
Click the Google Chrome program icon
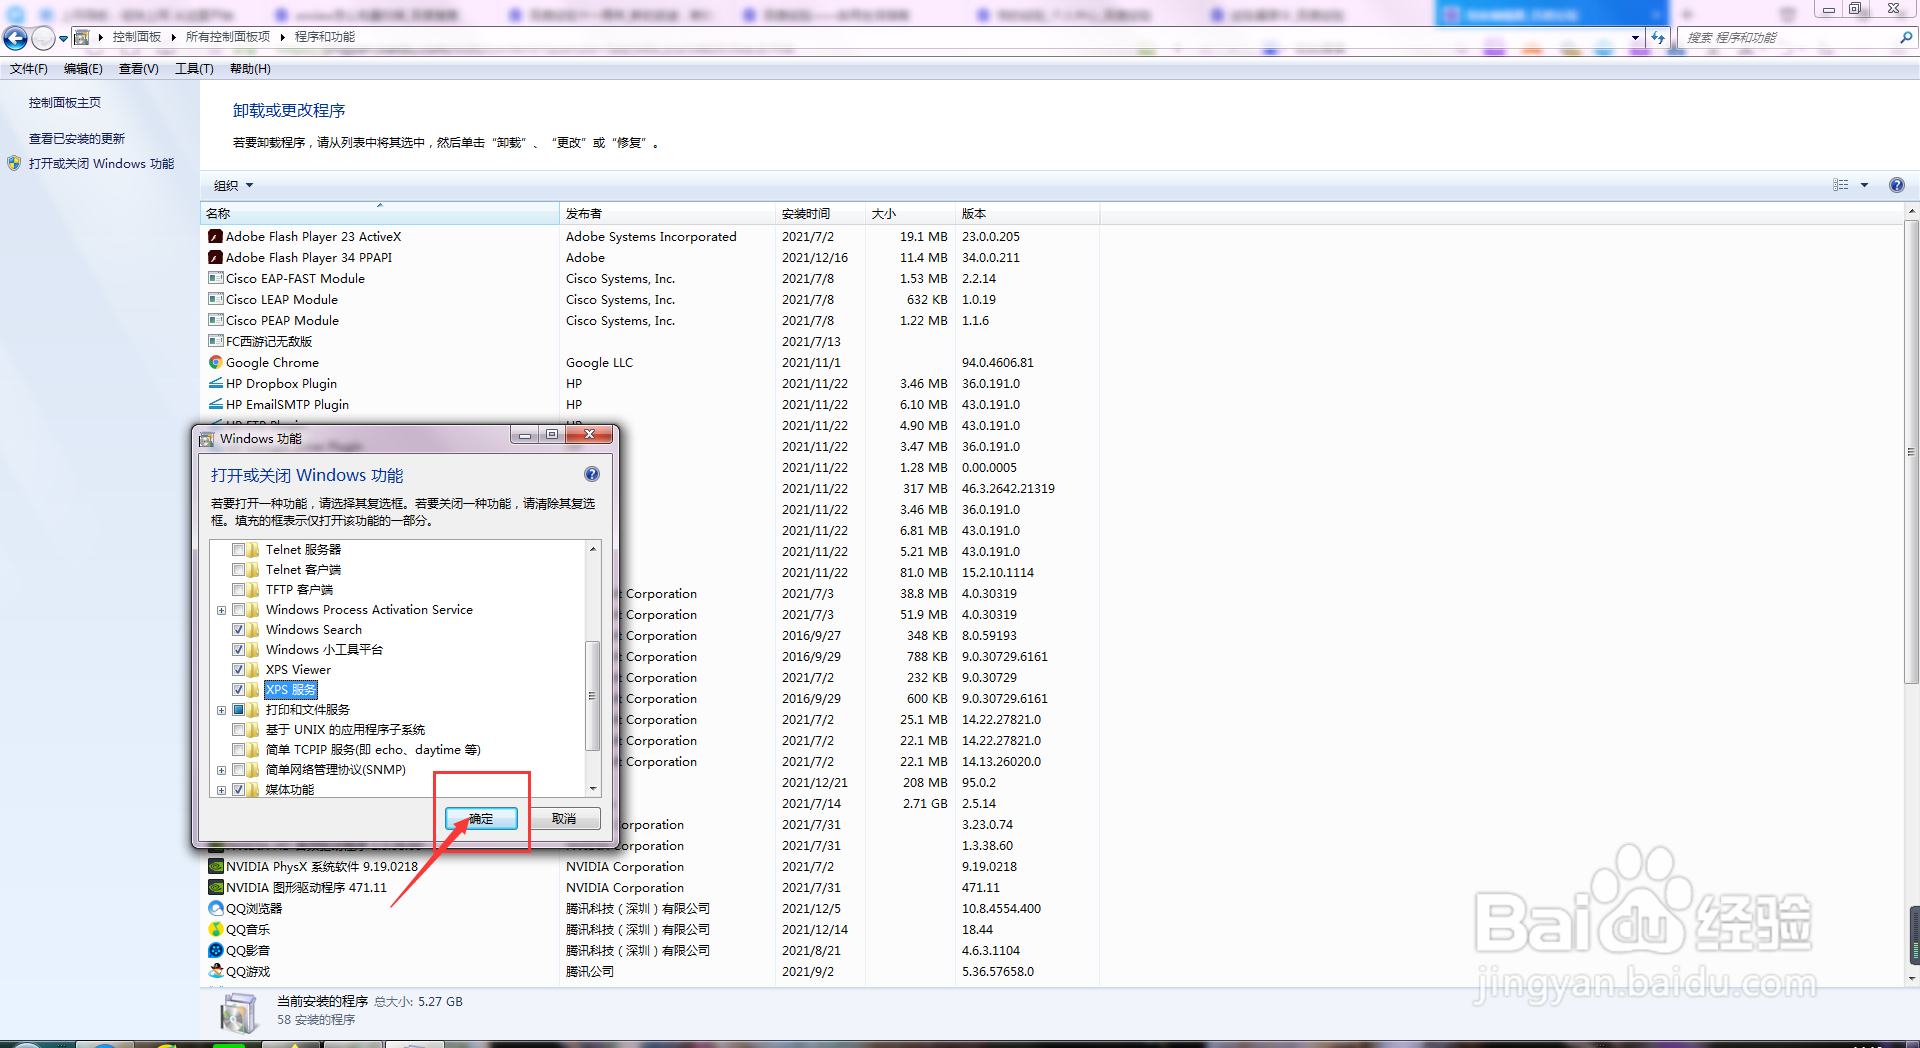click(x=215, y=363)
